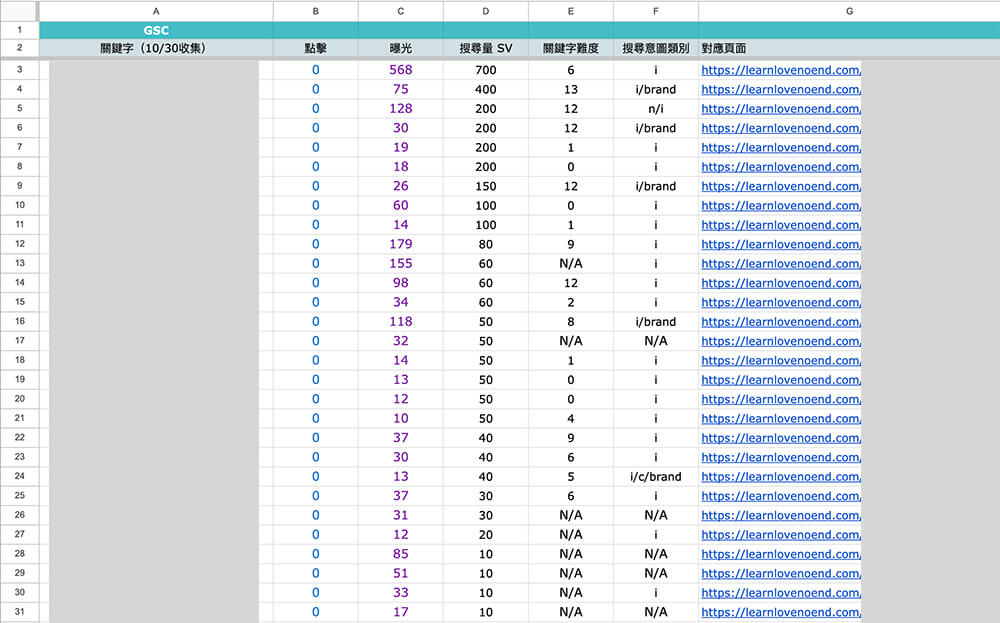Select the impressions cell showing 51
Viewport: 1000px width, 623px height.
[x=401, y=573]
